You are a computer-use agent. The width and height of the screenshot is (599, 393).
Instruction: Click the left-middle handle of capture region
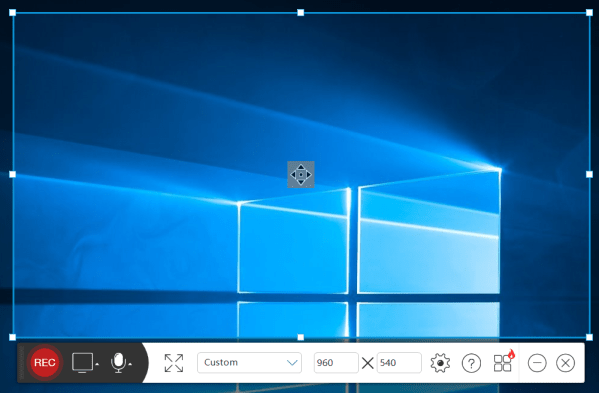coord(13,174)
